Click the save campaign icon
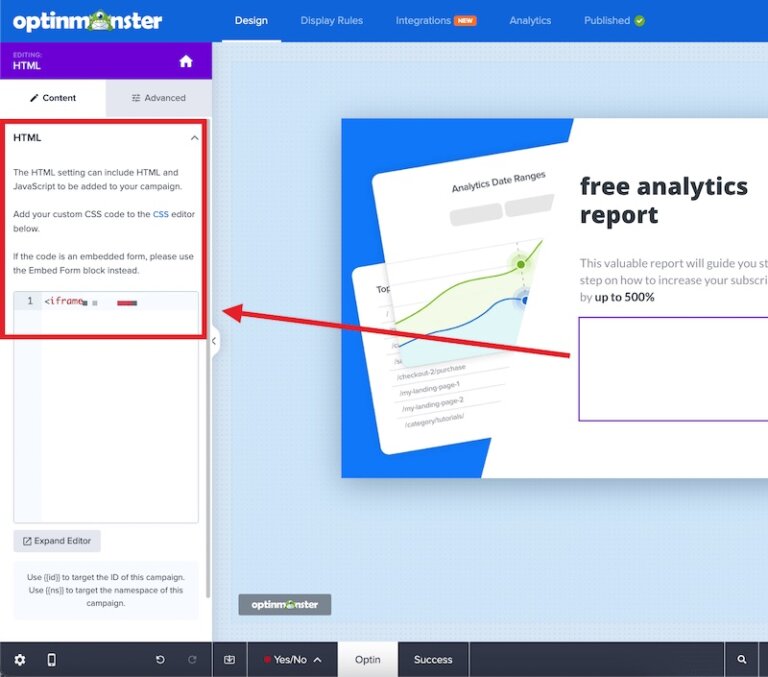 click(229, 660)
